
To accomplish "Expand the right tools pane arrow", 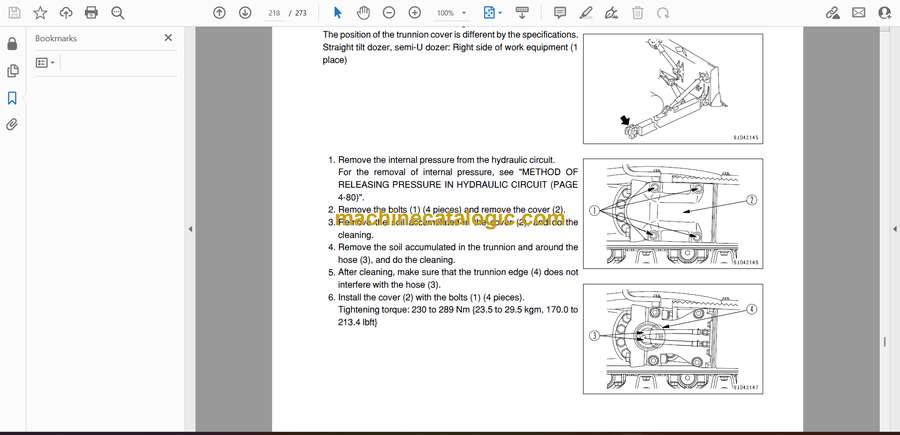I will [x=894, y=229].
